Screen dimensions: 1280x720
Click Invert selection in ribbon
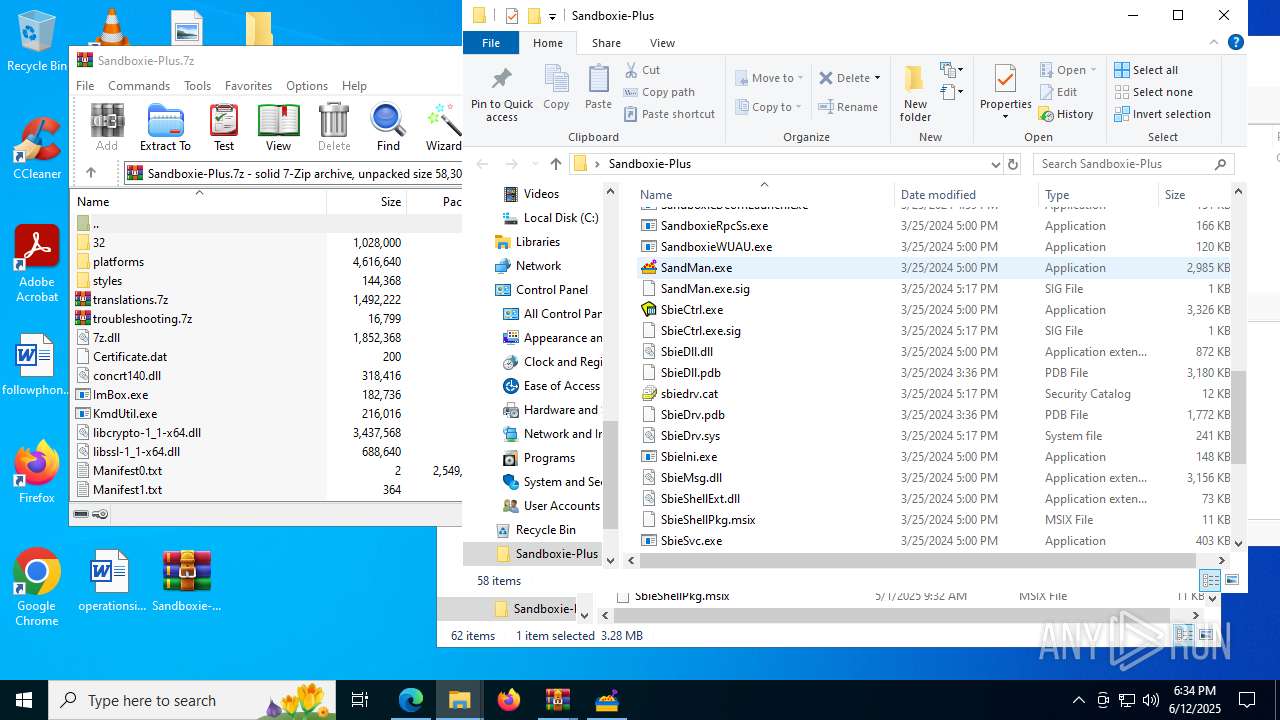click(1162, 114)
